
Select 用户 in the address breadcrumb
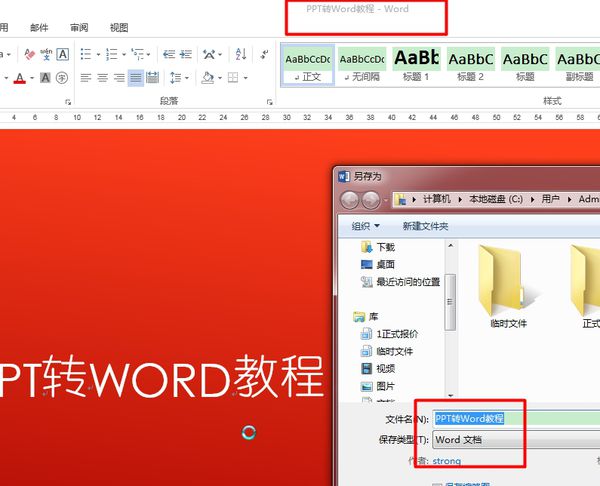pyautogui.click(x=551, y=199)
